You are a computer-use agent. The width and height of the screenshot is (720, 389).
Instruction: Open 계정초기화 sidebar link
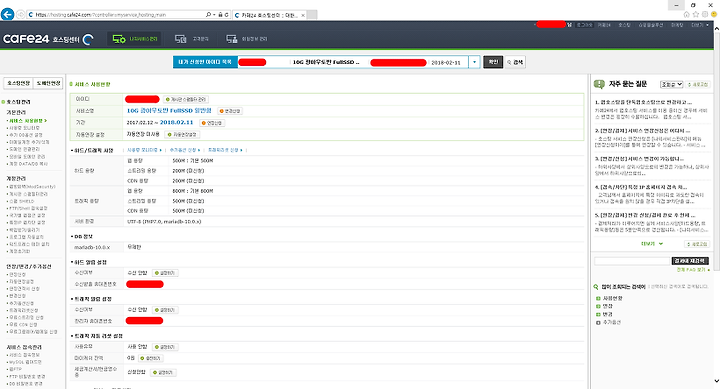coord(19,251)
